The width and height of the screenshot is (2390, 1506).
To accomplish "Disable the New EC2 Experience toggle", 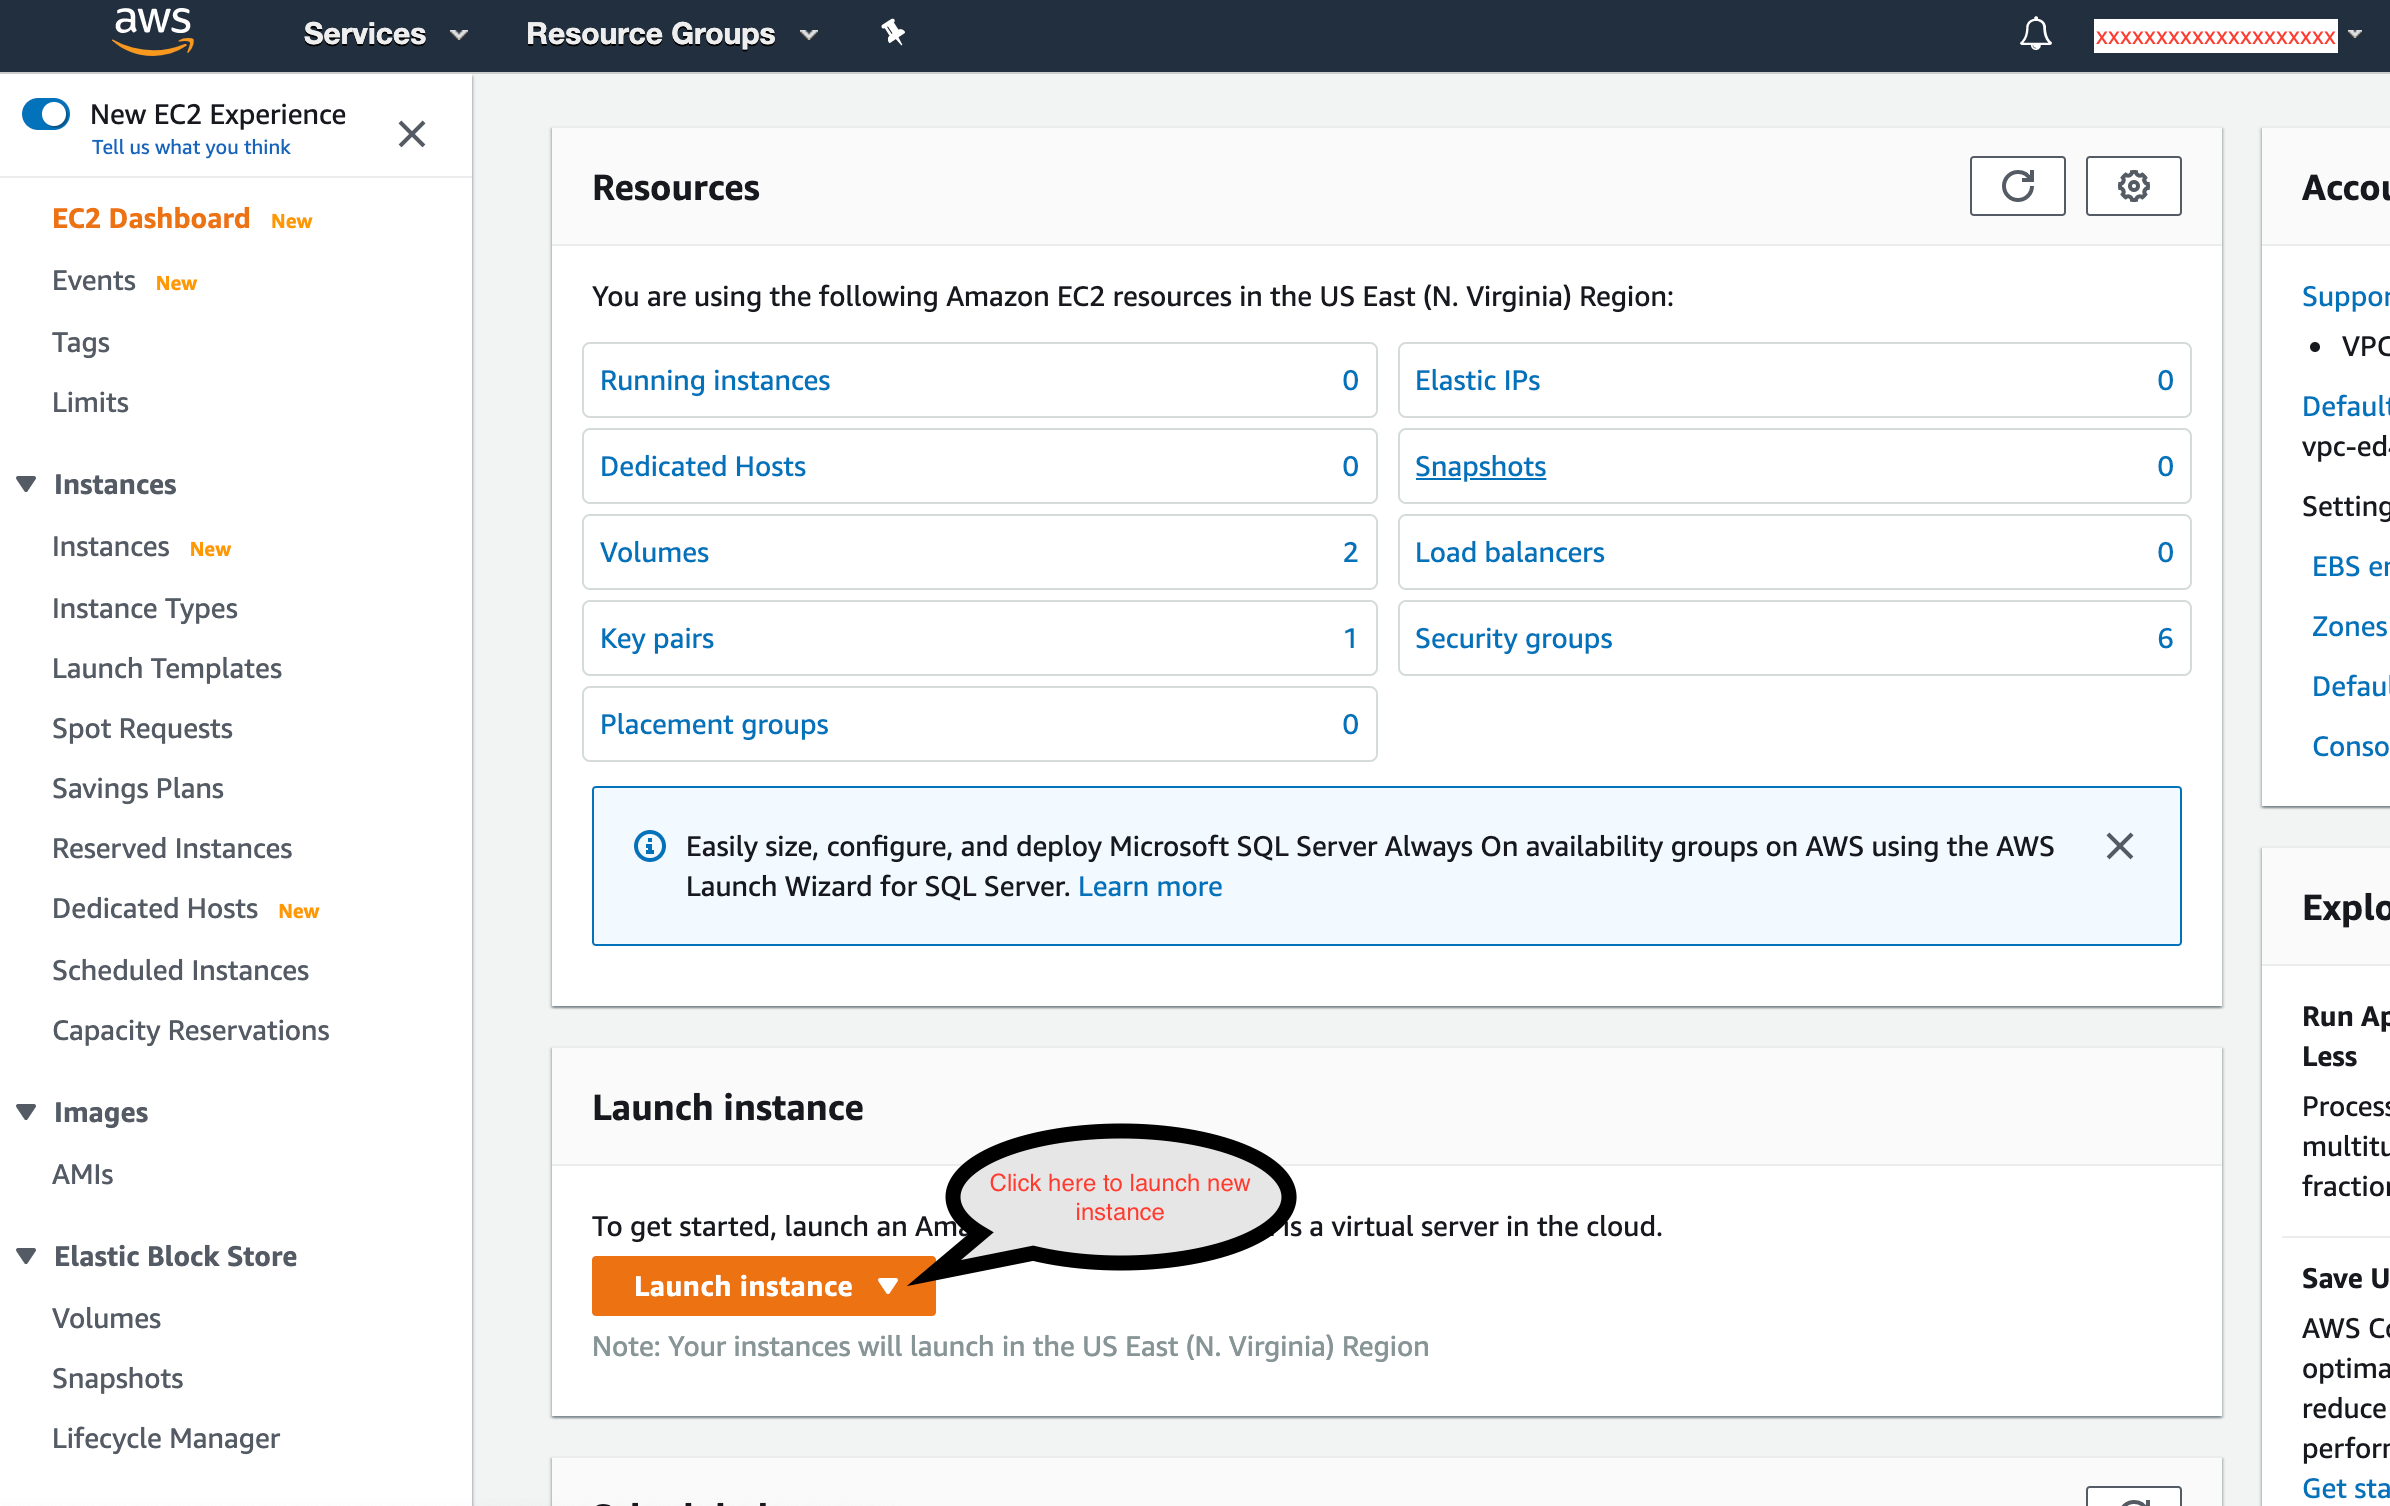I will click(x=46, y=114).
